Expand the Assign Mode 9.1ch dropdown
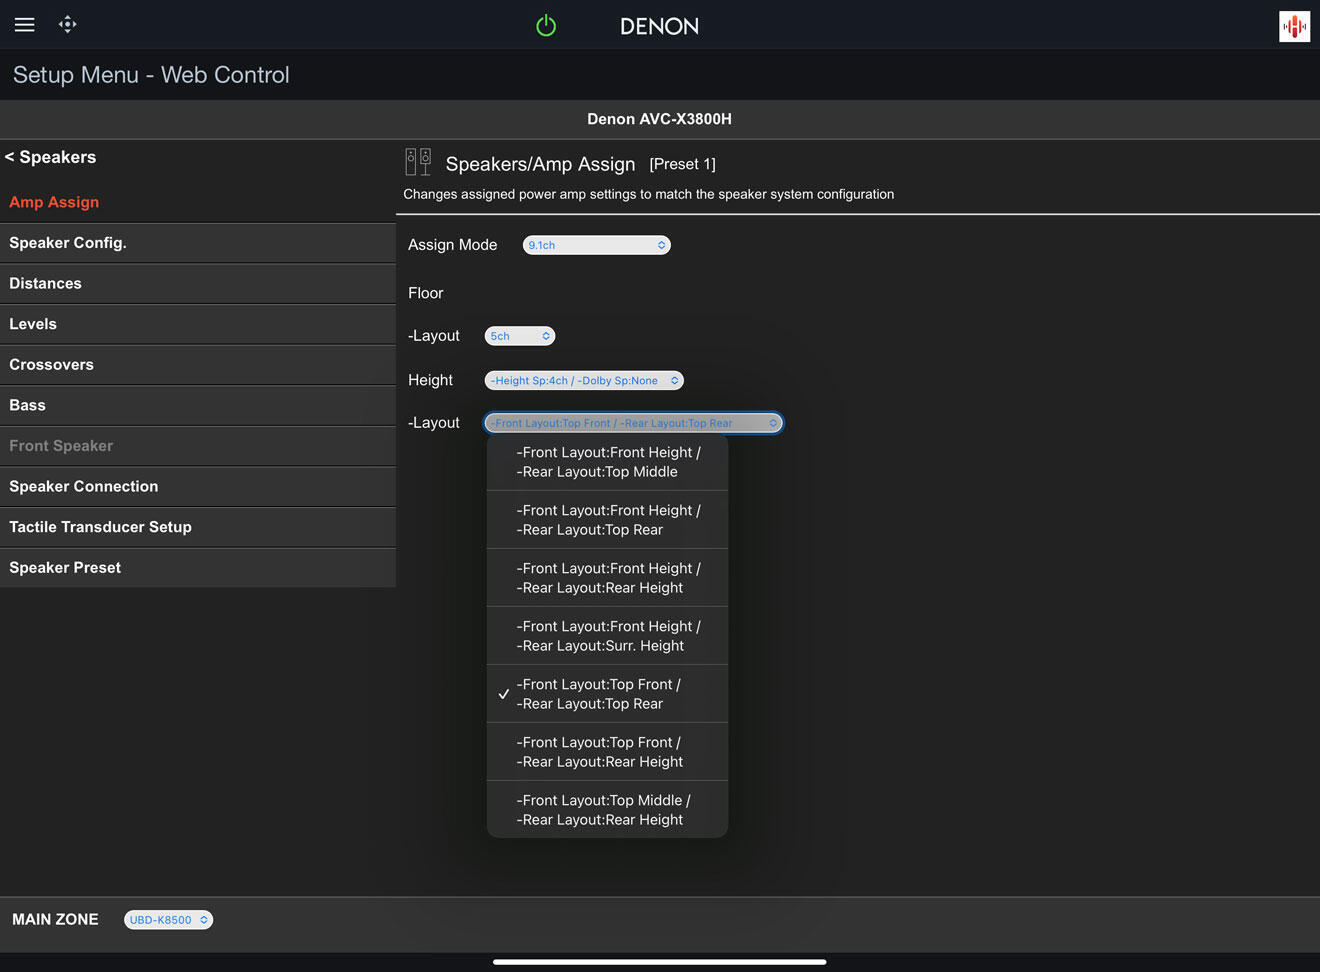Screen dimensions: 1320x972 [x=597, y=245]
